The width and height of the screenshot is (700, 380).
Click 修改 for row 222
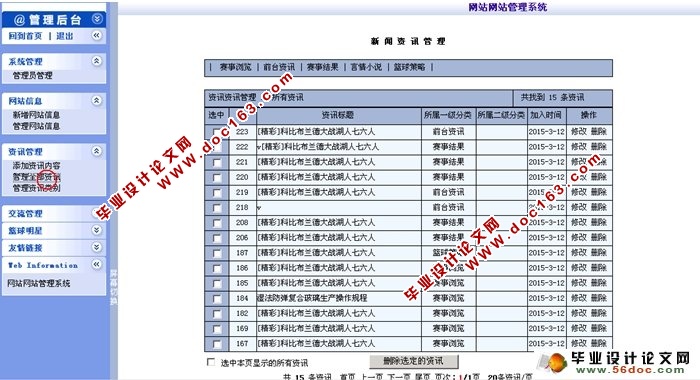pyautogui.click(x=579, y=146)
